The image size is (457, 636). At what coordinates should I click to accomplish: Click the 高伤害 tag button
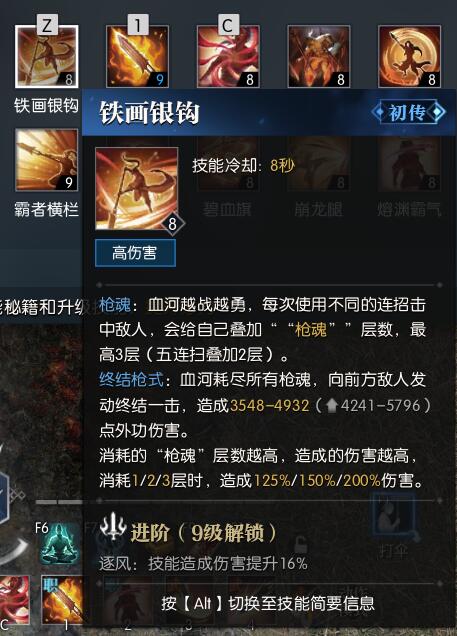point(135,253)
